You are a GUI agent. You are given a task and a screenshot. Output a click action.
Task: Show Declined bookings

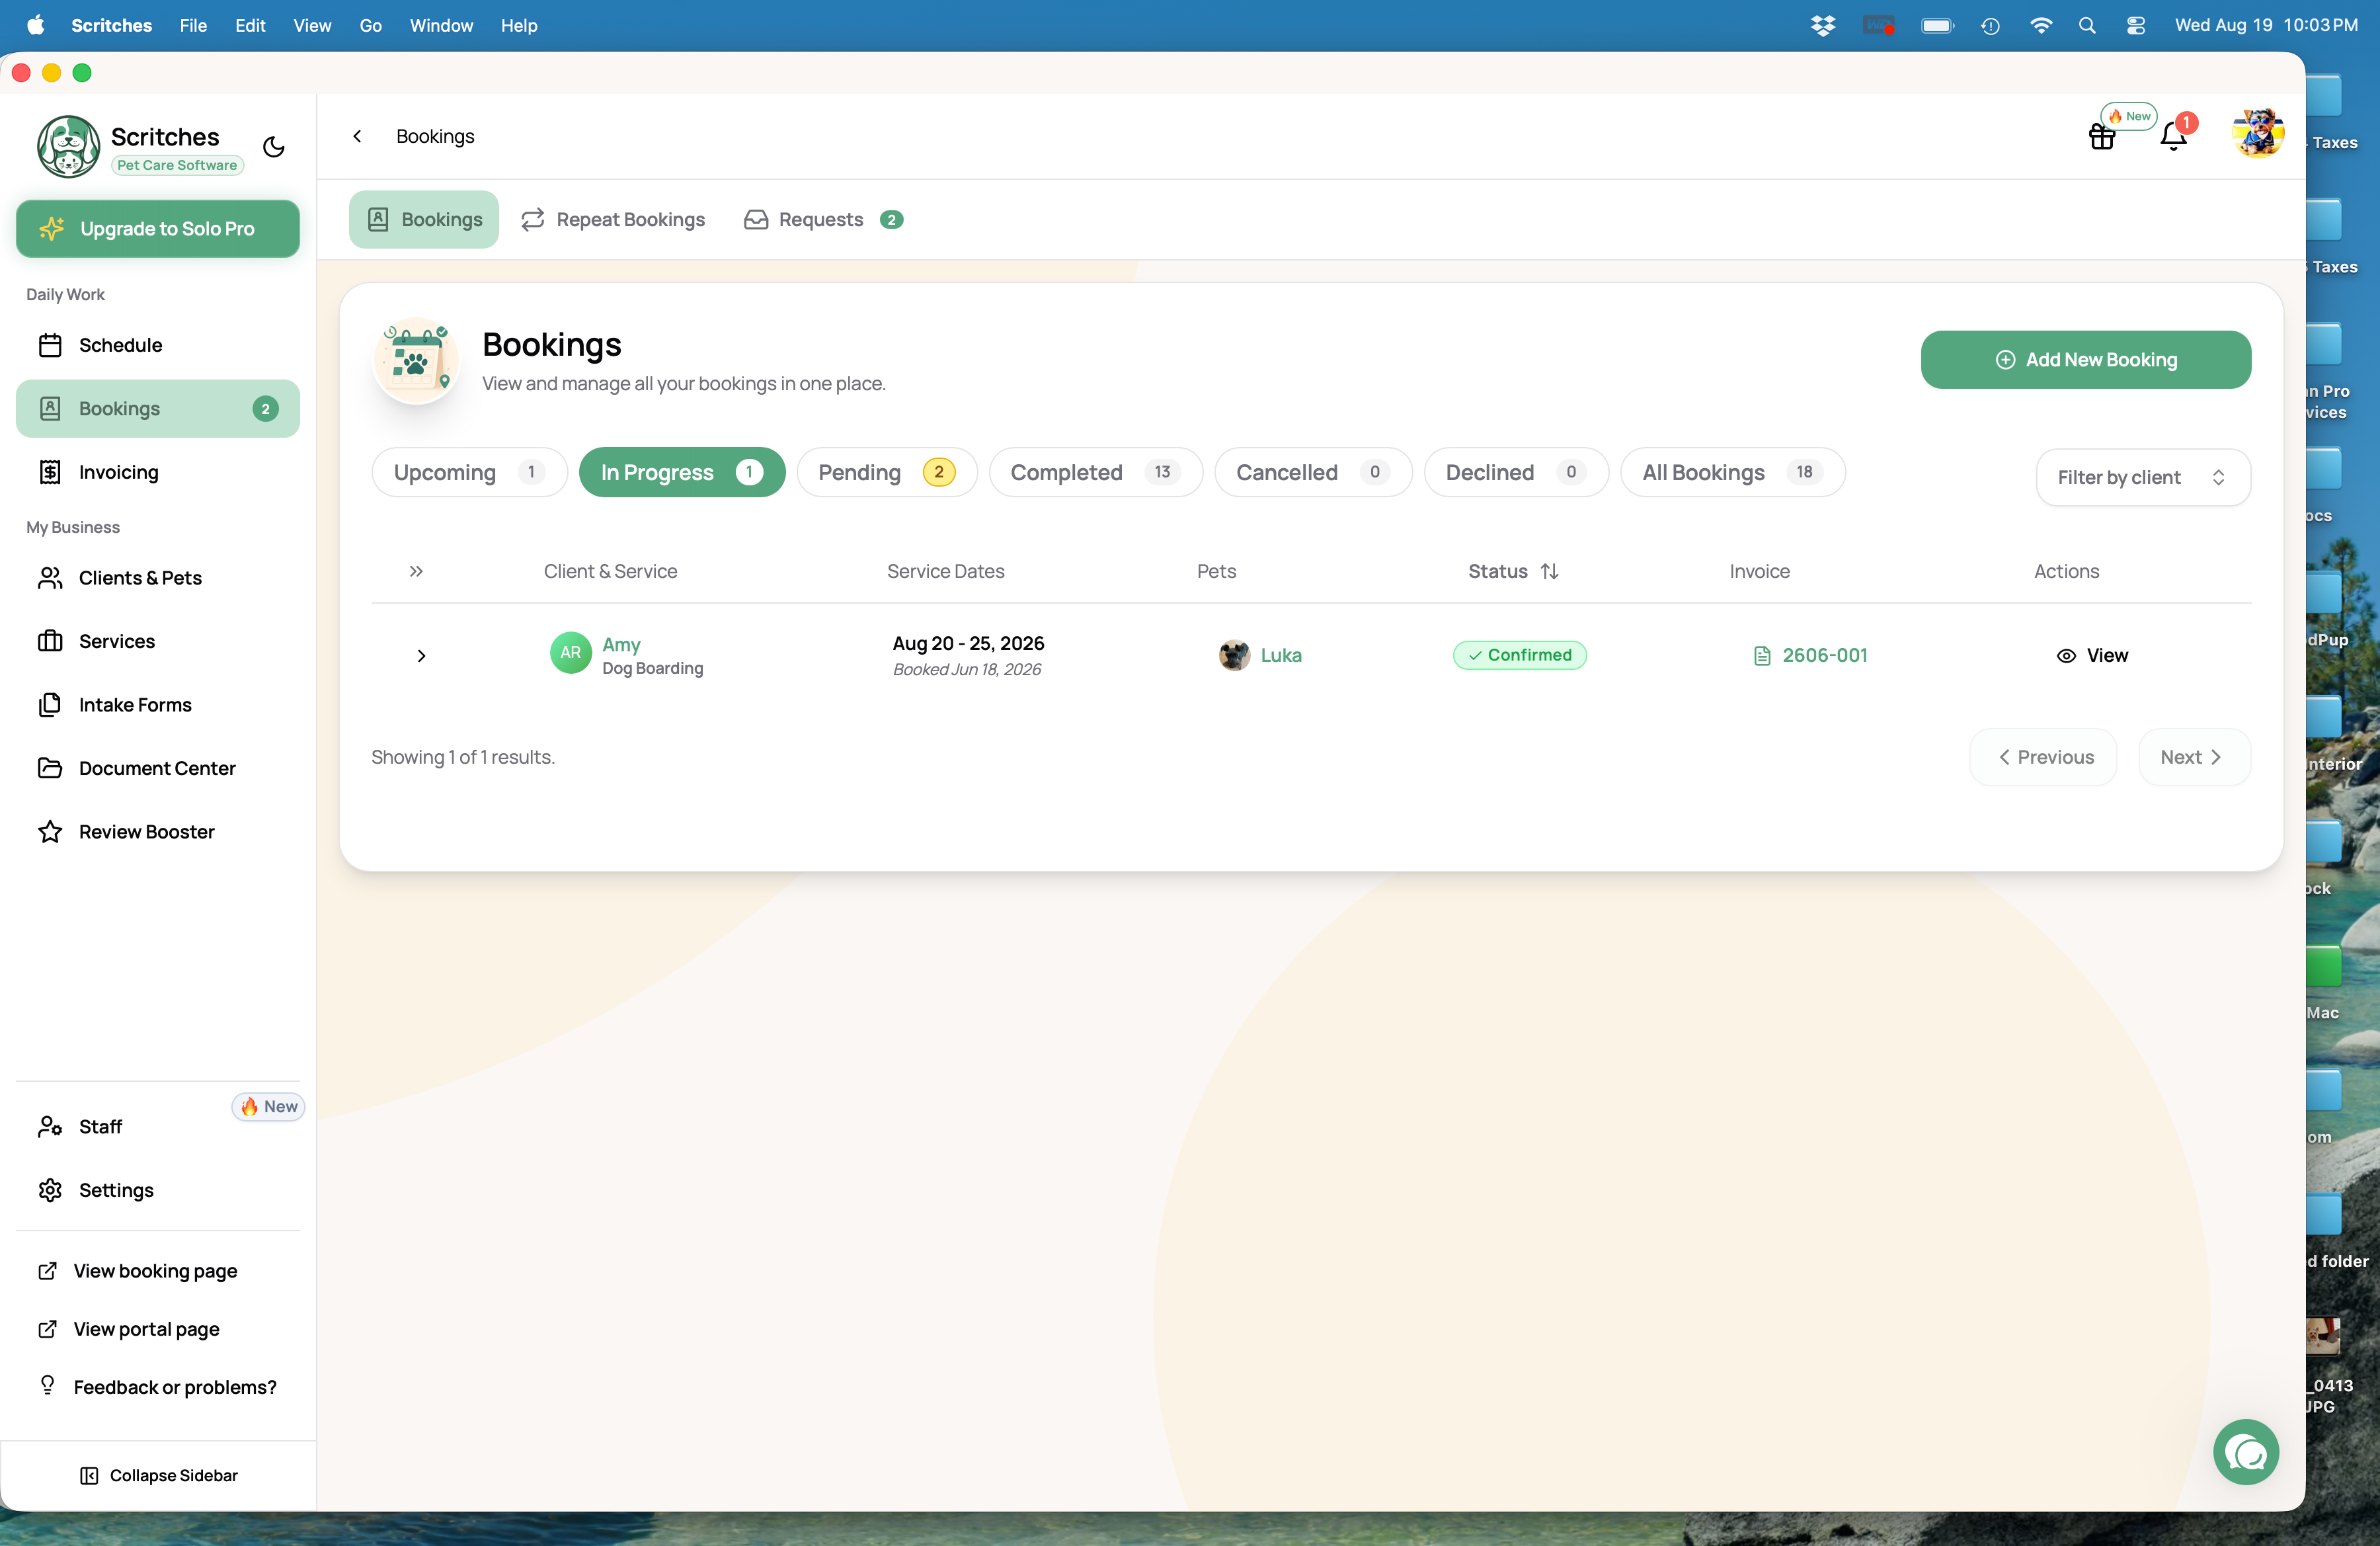click(1516, 472)
